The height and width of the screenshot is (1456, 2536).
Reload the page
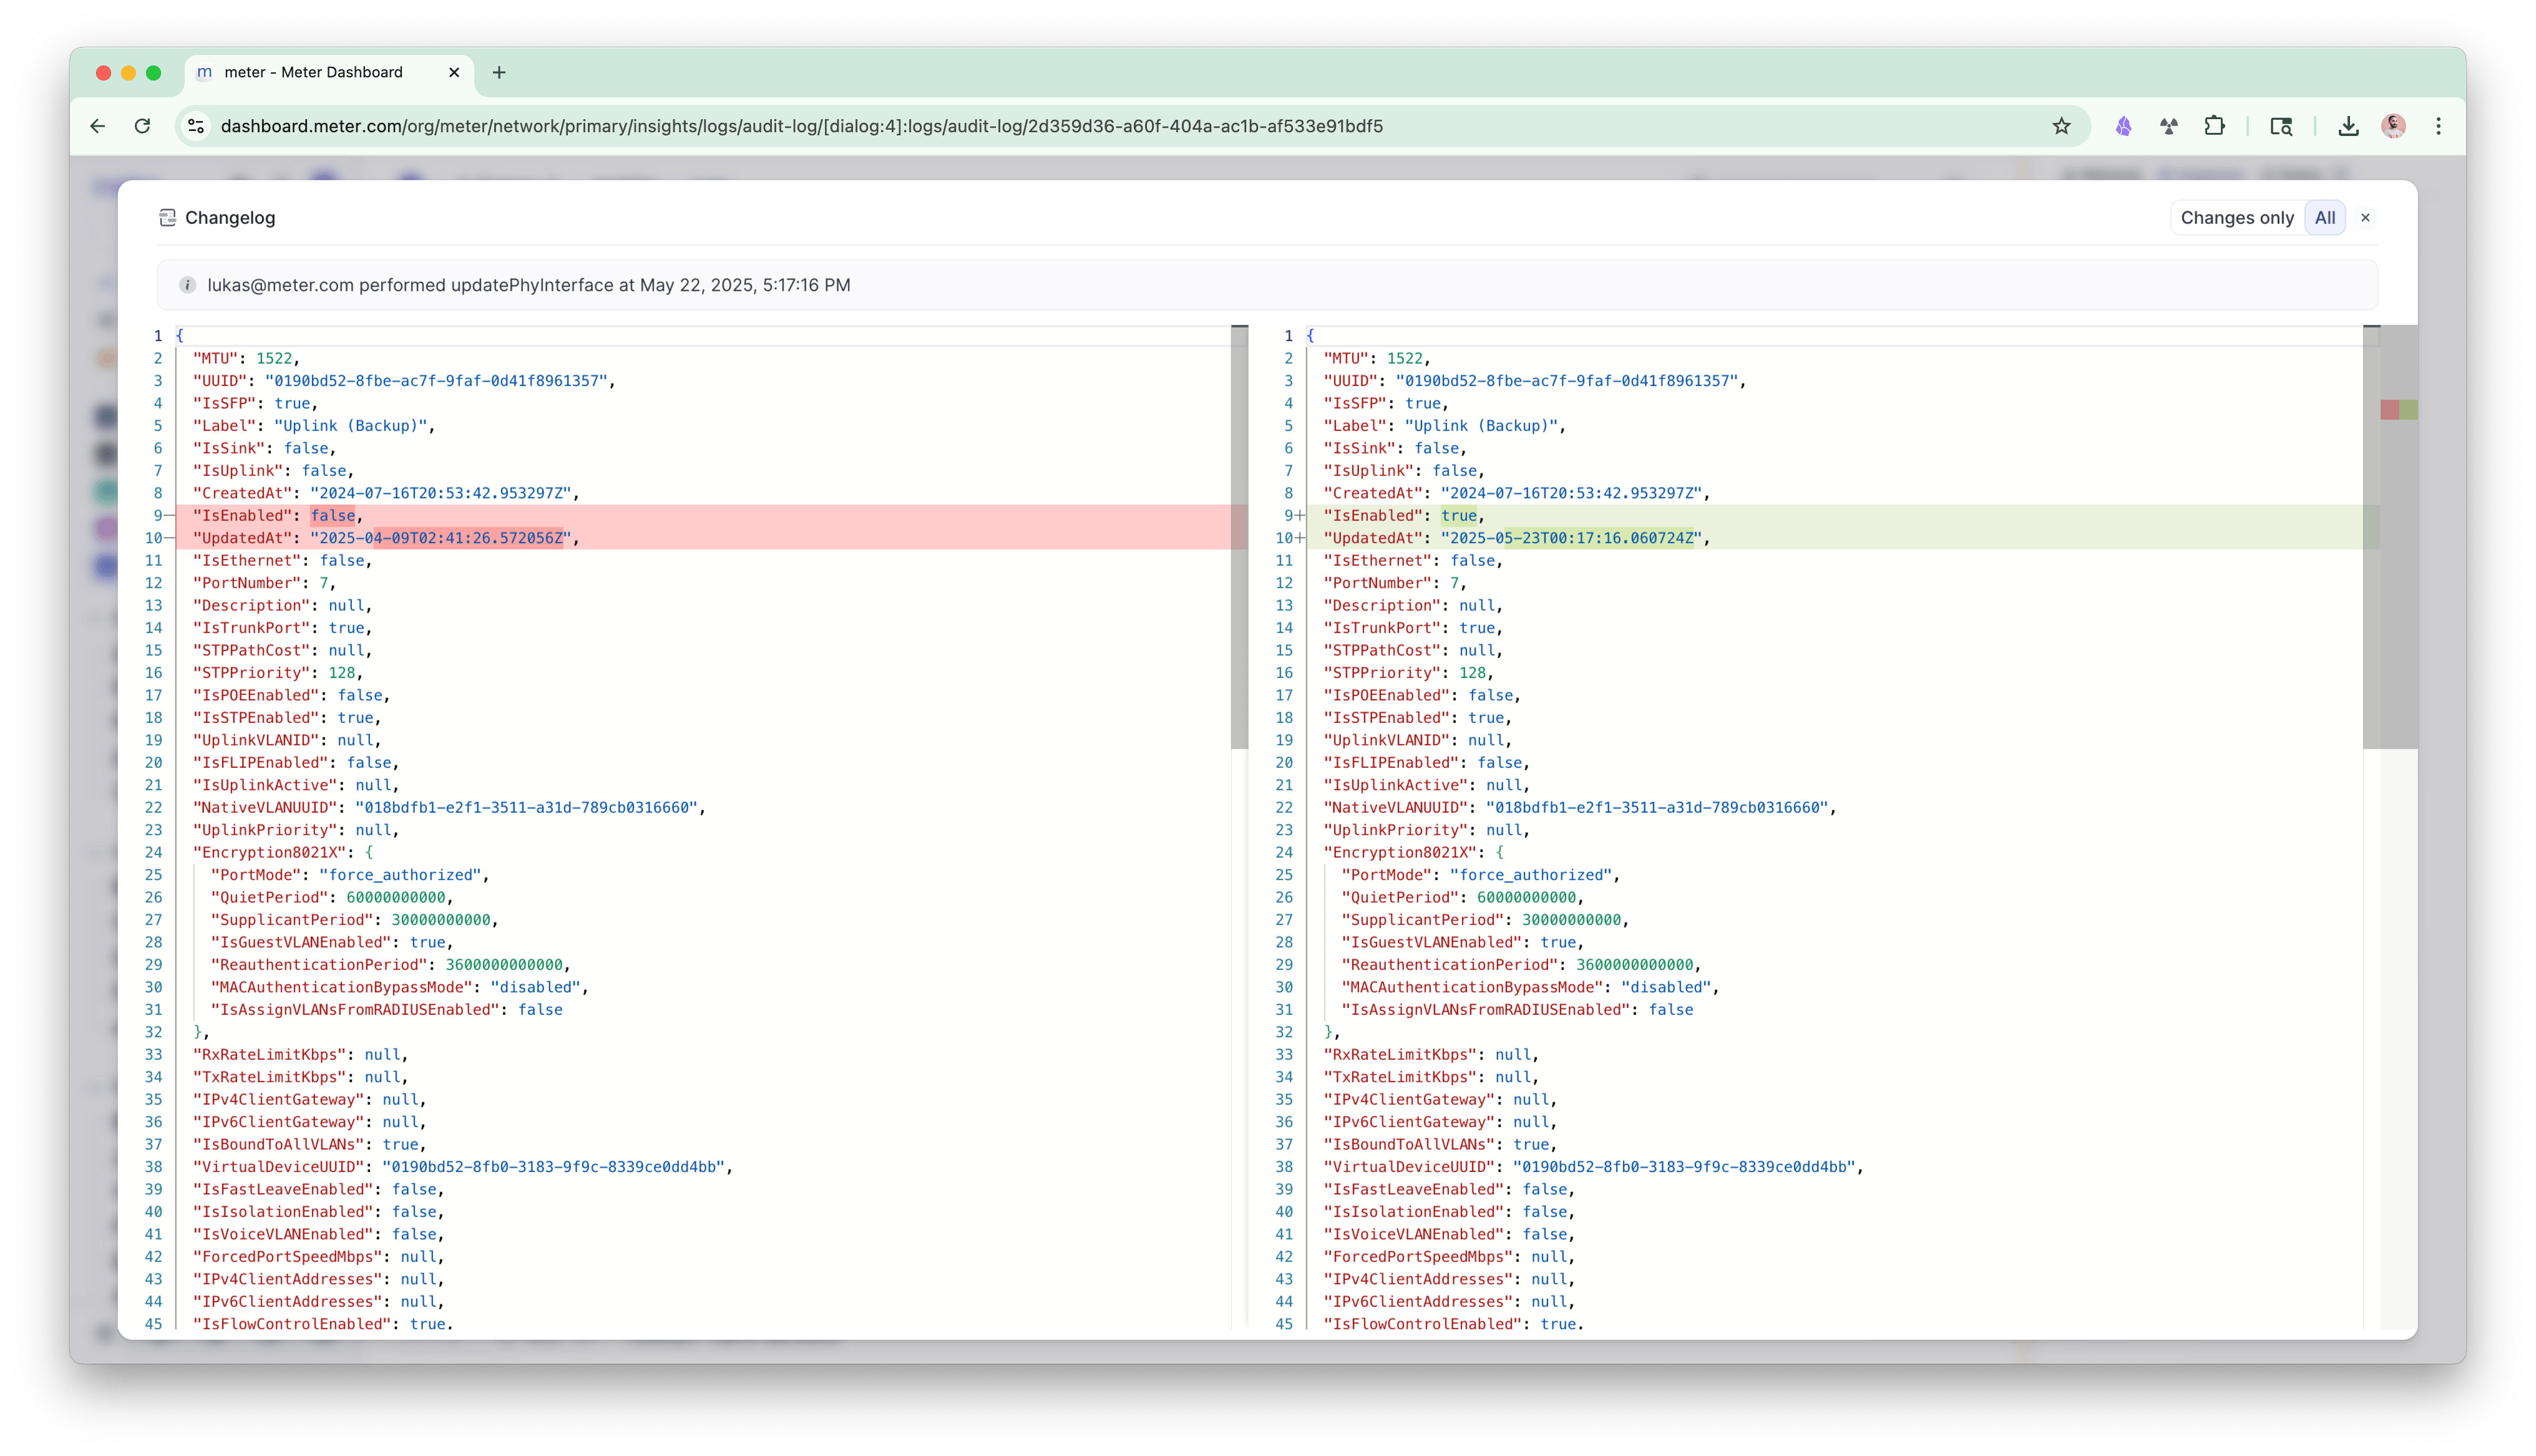coord(142,126)
